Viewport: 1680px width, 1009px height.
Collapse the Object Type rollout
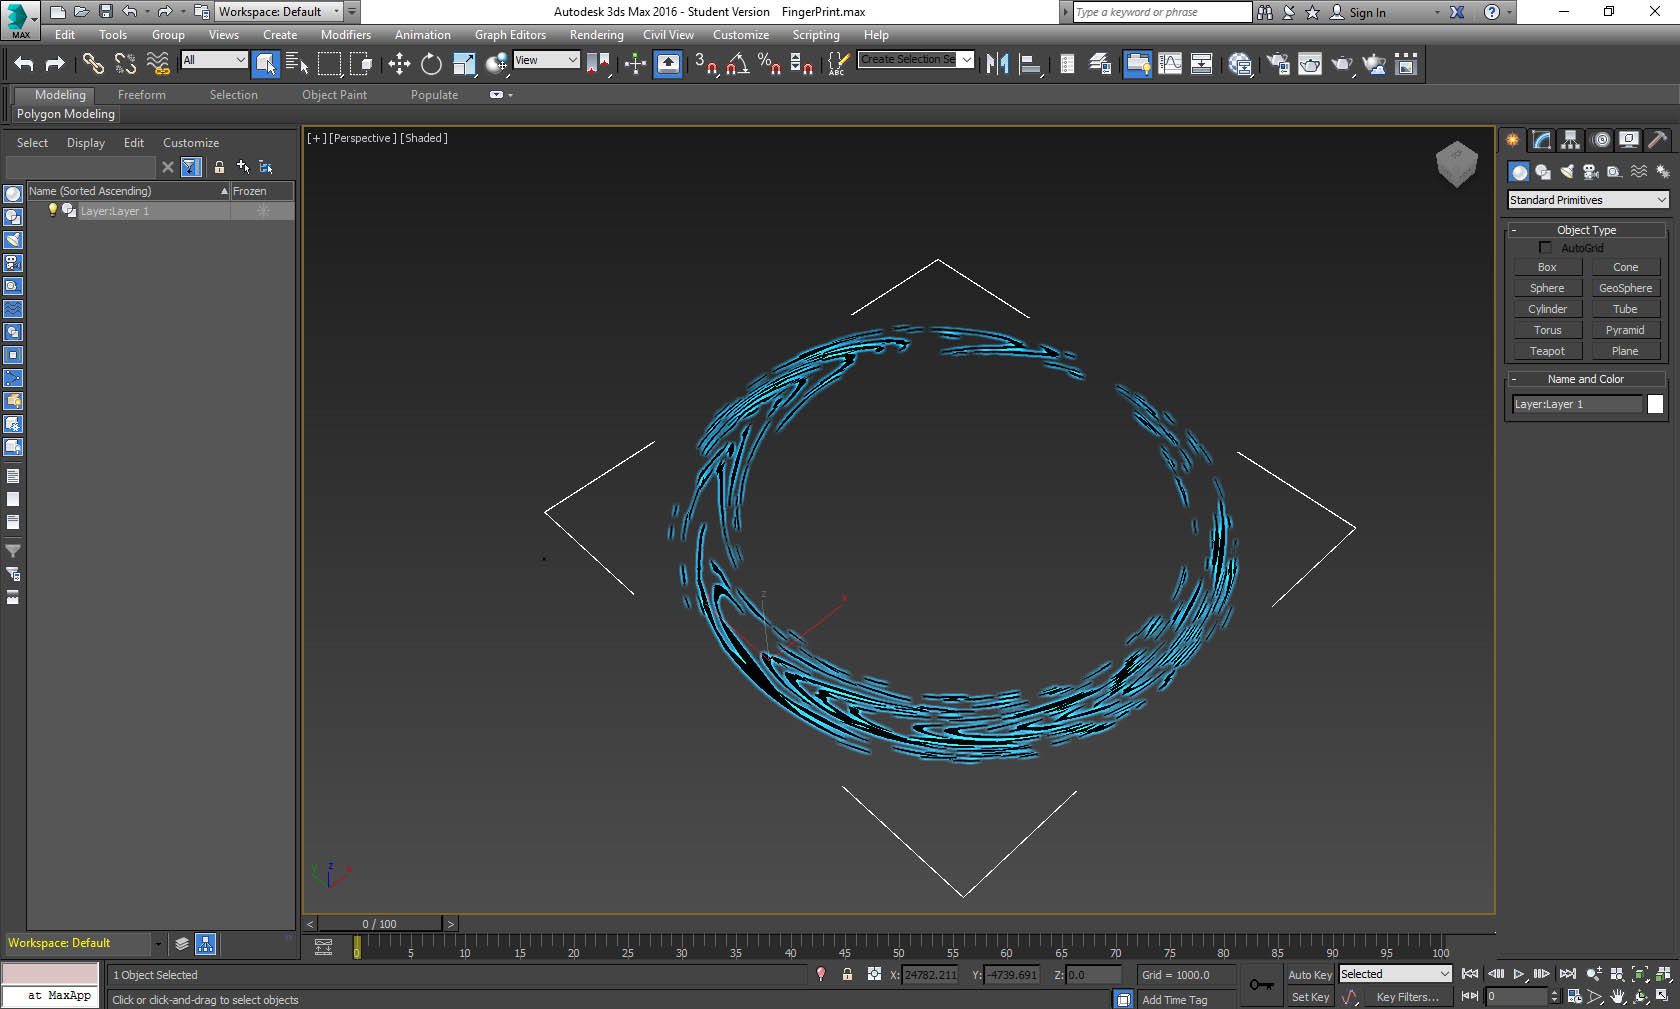point(1586,230)
